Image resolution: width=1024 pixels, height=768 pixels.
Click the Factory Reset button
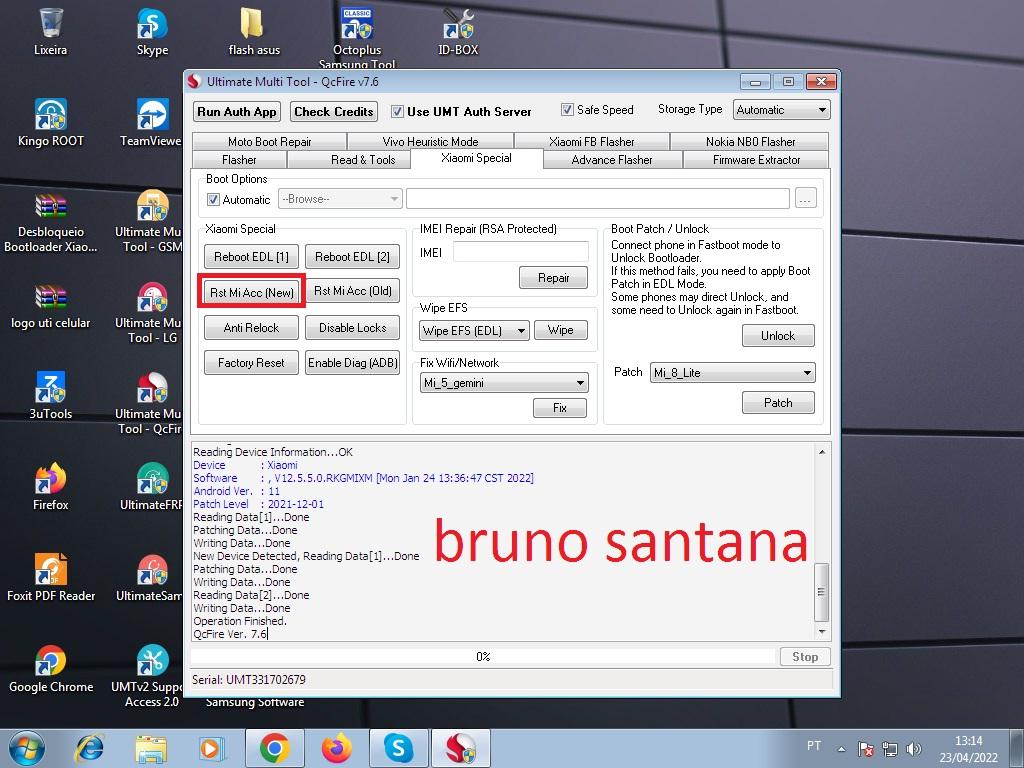click(251, 362)
